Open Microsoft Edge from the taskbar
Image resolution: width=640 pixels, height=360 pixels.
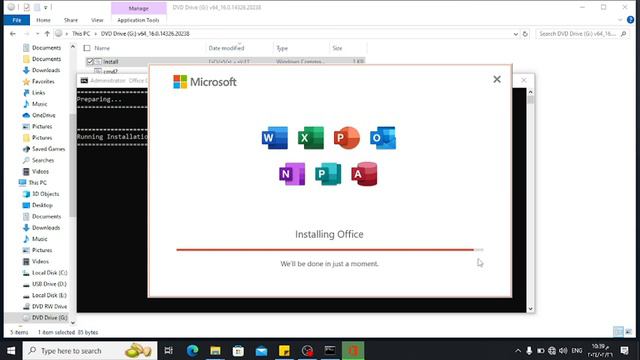(x=192, y=351)
